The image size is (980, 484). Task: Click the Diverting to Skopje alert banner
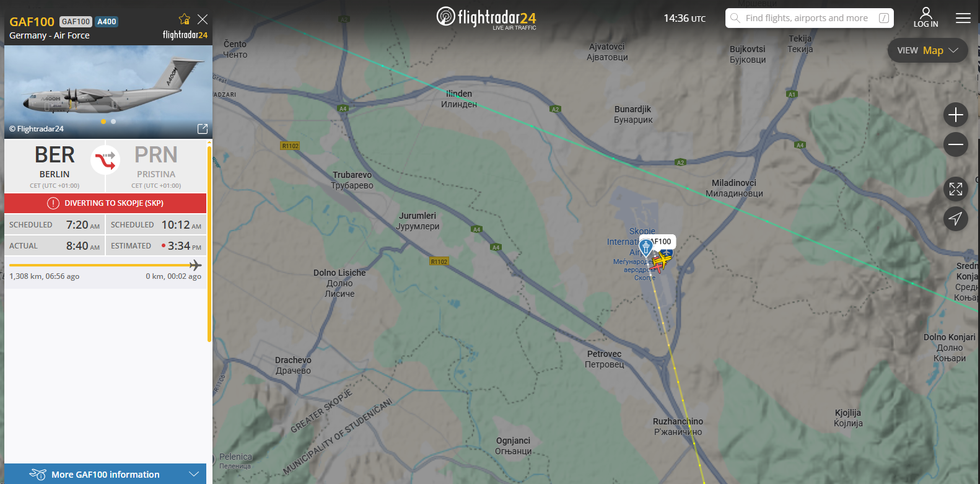coord(105,203)
